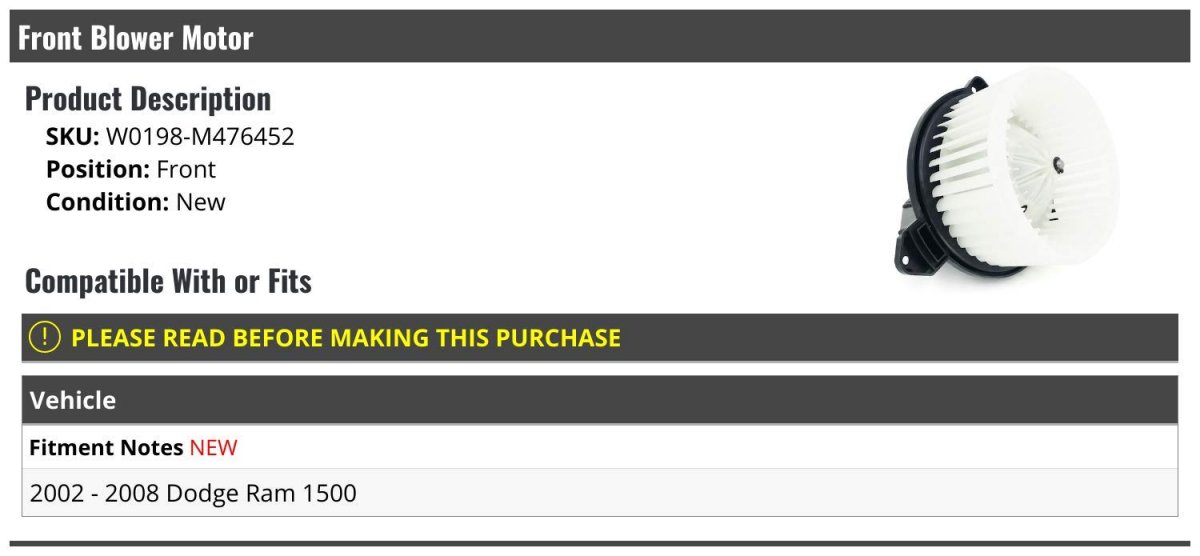Click the Condition label
Viewport: 1200px width, 556px height.
pos(108,202)
